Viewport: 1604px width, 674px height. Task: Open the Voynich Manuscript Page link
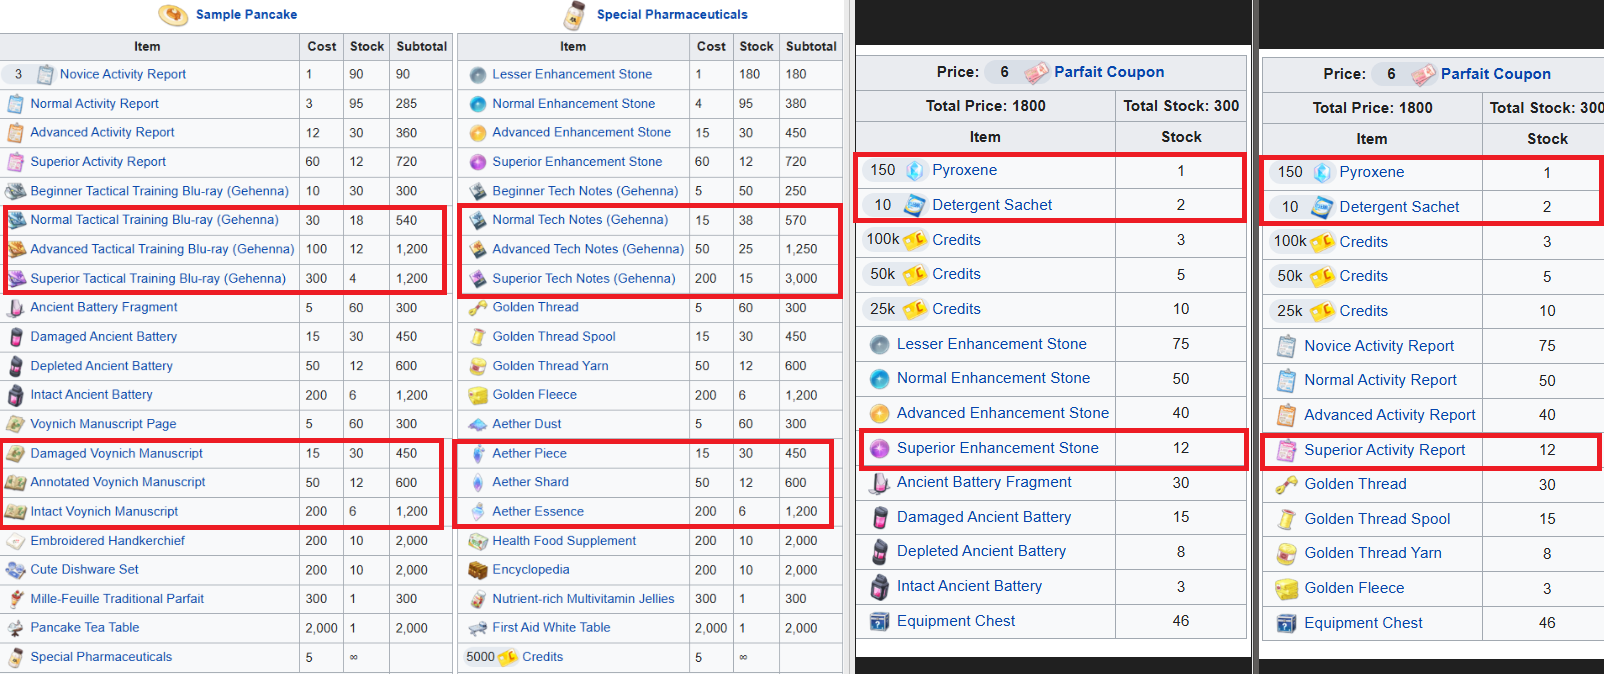coord(103,424)
